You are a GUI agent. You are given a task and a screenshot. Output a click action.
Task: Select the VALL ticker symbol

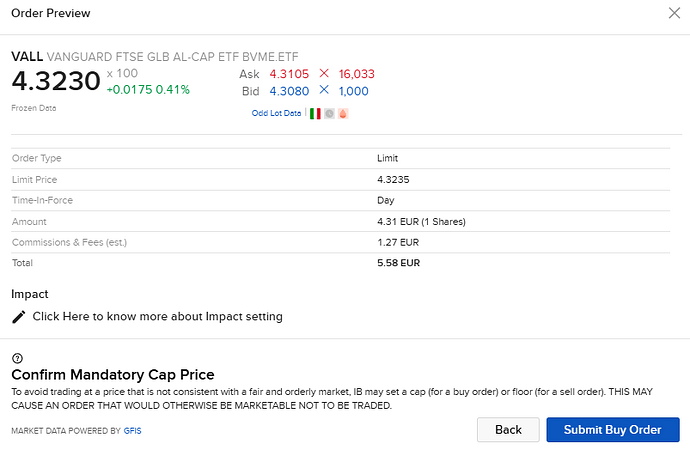[x=27, y=57]
